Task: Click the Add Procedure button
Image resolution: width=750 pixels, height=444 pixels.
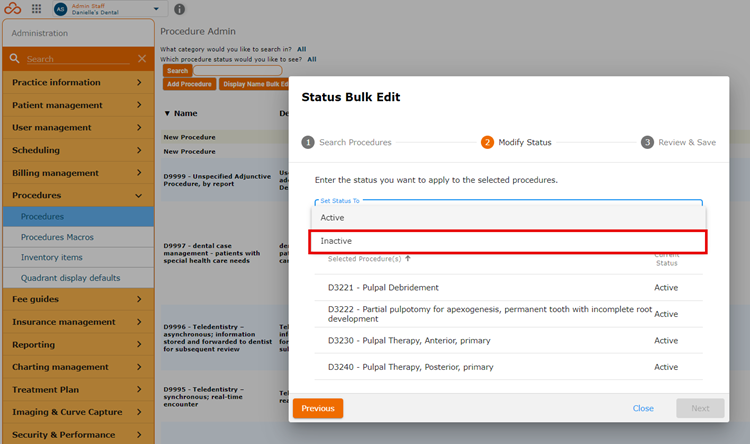Action: (189, 84)
